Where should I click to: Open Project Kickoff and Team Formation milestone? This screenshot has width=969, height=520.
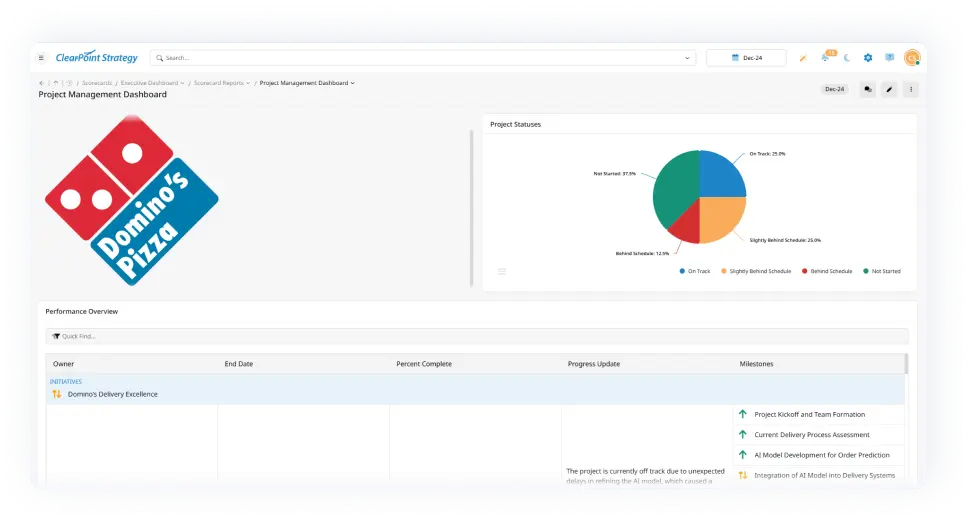pyautogui.click(x=810, y=414)
